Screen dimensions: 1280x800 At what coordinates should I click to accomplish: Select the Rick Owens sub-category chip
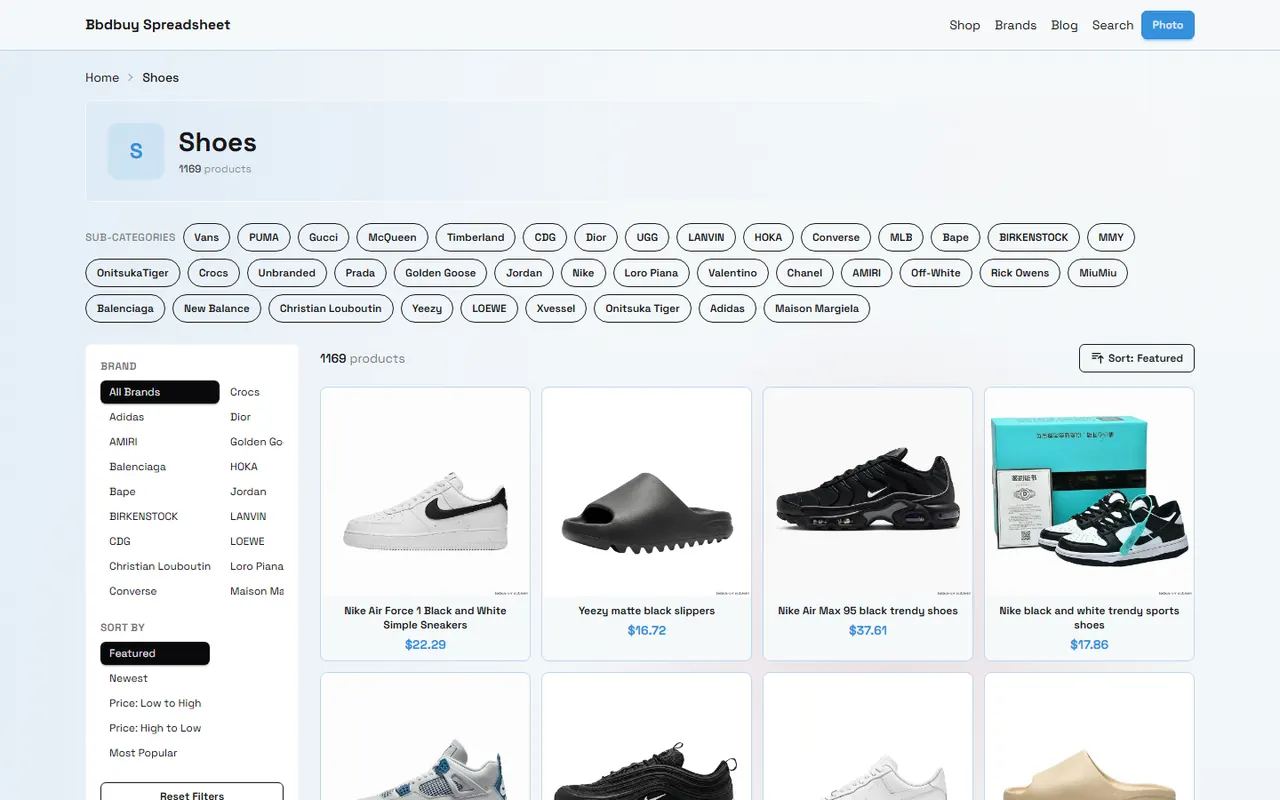[1020, 273]
